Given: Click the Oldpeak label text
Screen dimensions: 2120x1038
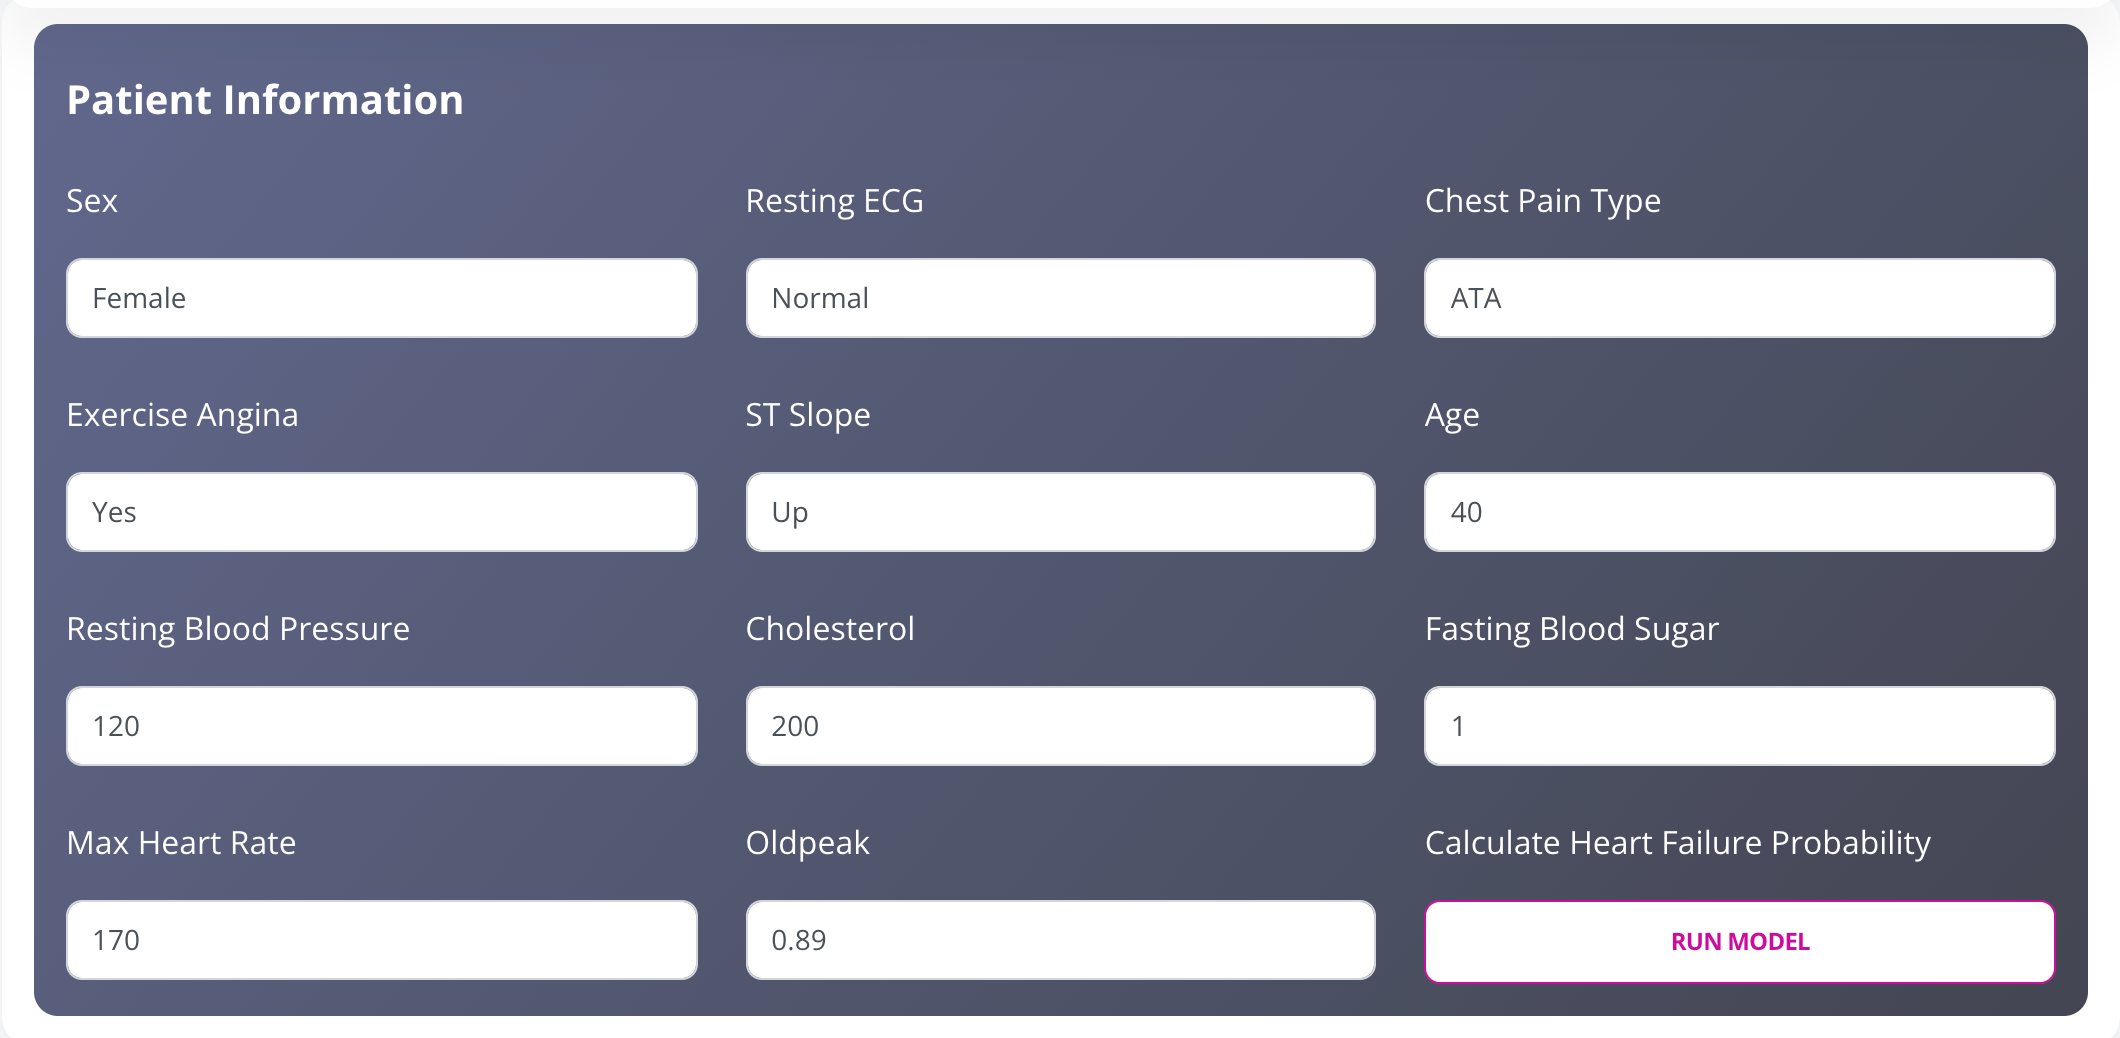Looking at the screenshot, I should pyautogui.click(x=808, y=844).
